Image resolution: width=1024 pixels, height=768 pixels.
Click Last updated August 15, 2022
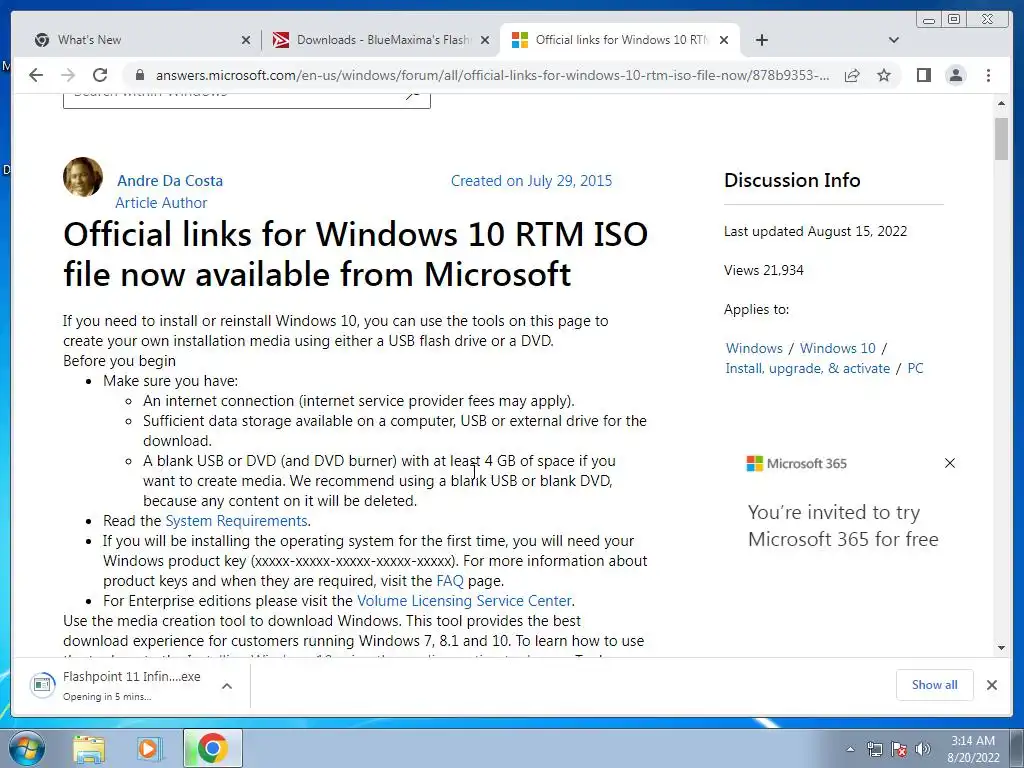pos(815,231)
